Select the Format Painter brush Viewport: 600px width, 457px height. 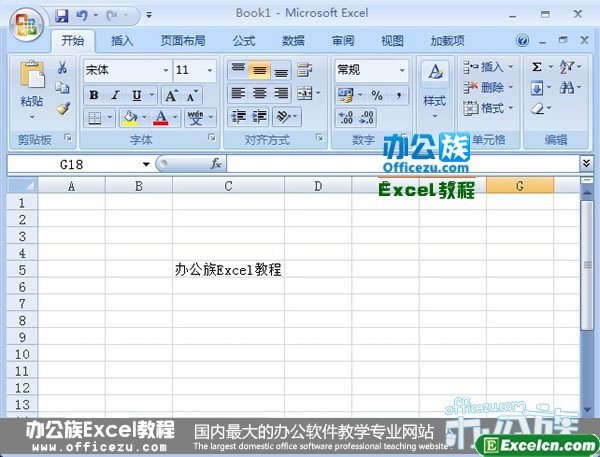[x=63, y=108]
